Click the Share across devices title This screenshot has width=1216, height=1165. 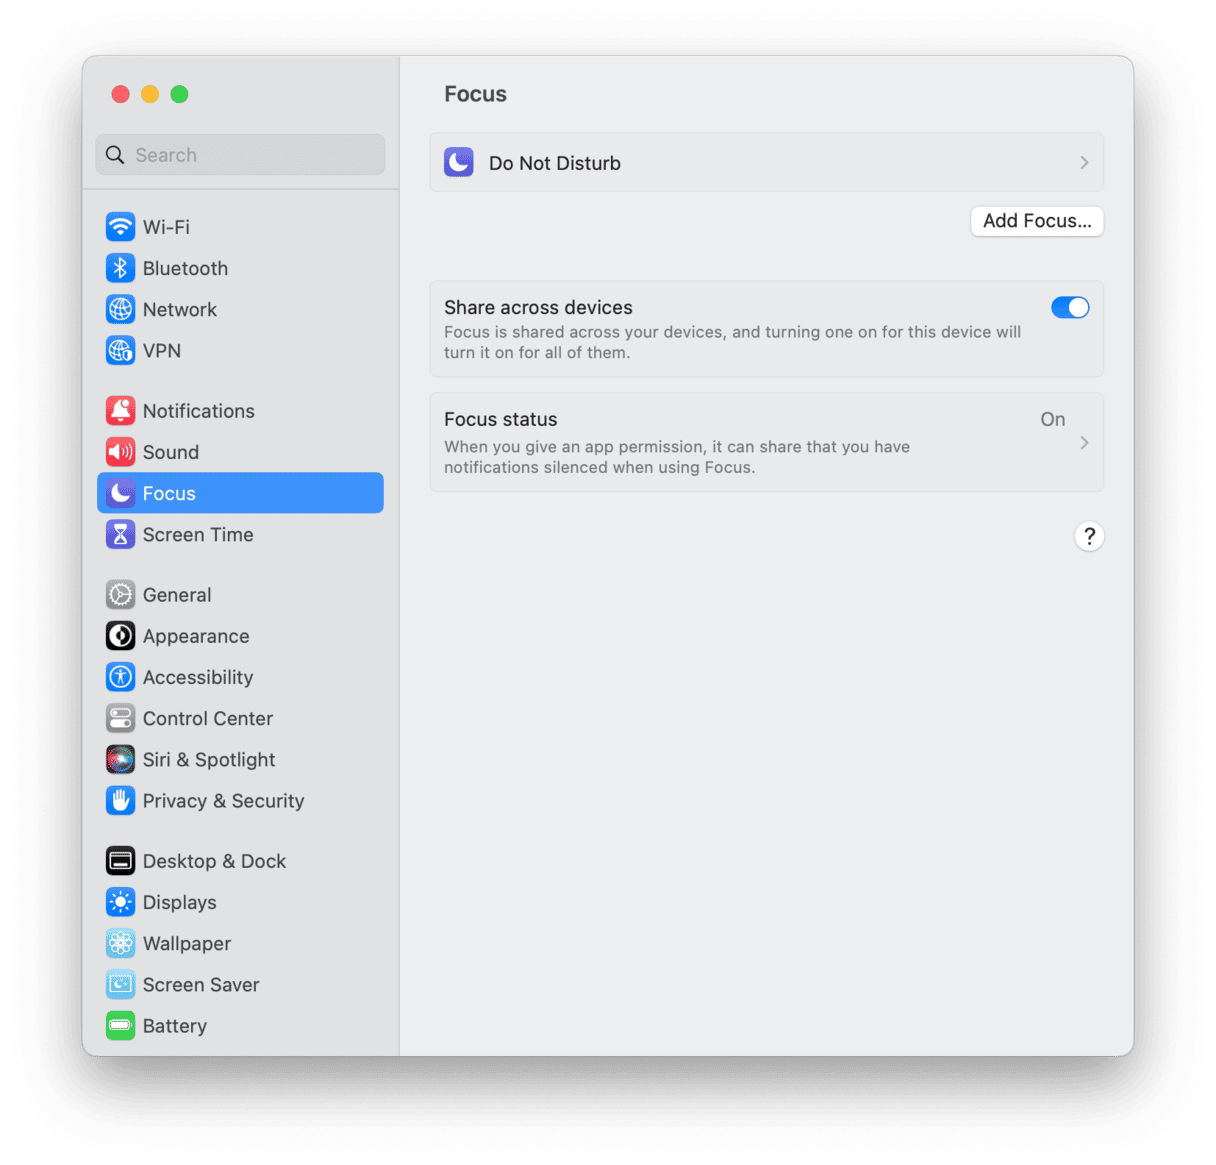coord(538,307)
